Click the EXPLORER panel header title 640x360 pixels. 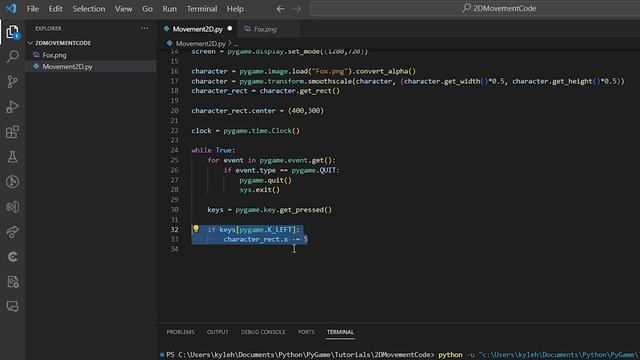(48, 29)
